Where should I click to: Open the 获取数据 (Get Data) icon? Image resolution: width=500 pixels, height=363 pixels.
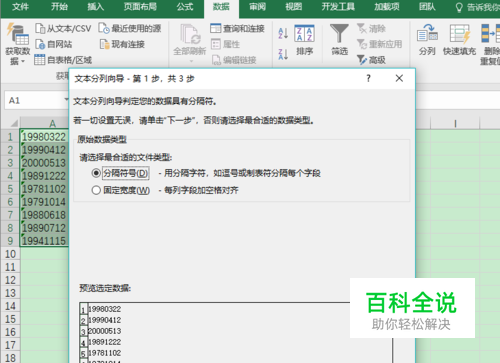(17, 34)
